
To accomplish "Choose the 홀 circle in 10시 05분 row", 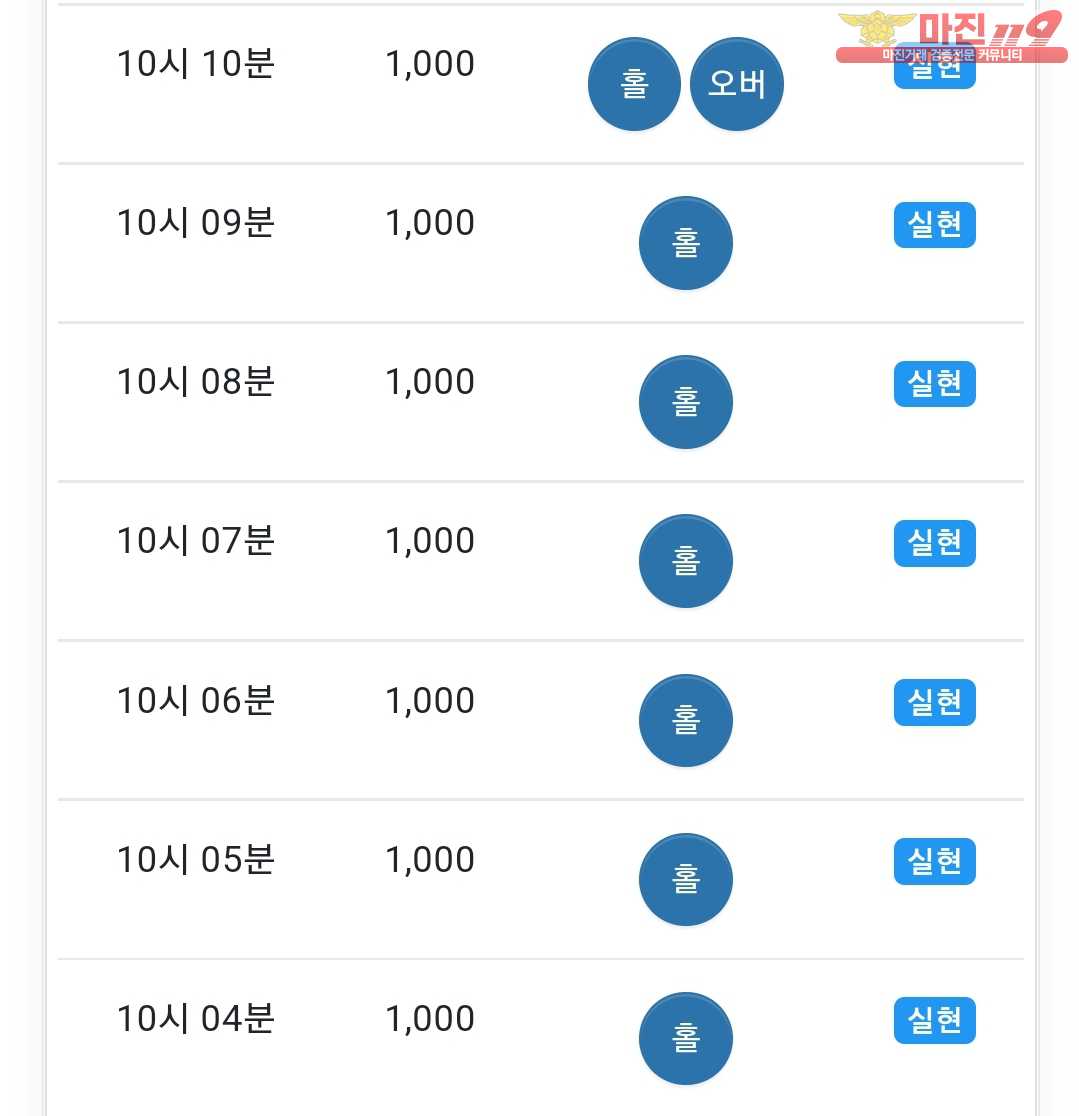I will click(x=685, y=880).
